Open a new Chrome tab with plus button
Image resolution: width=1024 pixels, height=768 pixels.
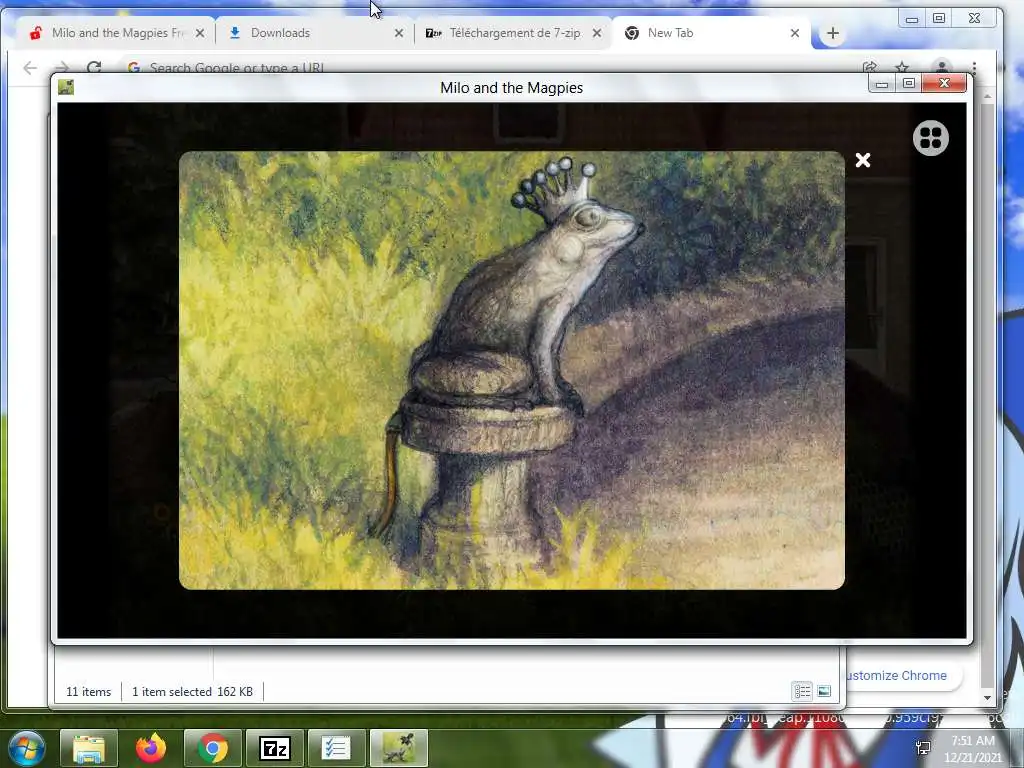(833, 33)
